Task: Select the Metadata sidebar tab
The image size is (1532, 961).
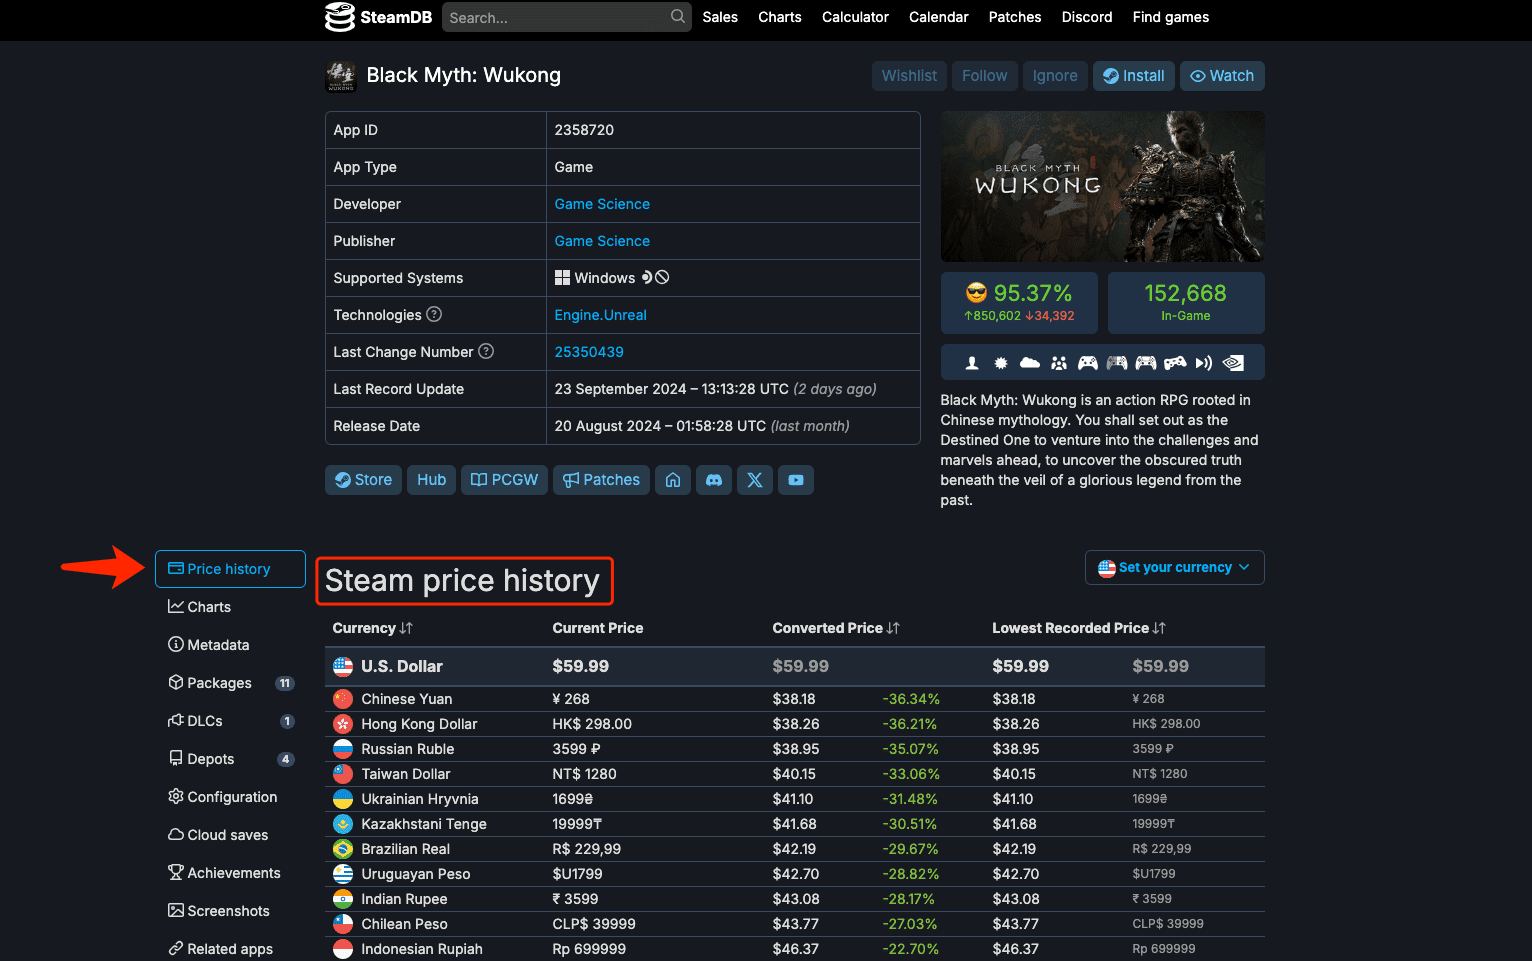Action: [x=230, y=645]
